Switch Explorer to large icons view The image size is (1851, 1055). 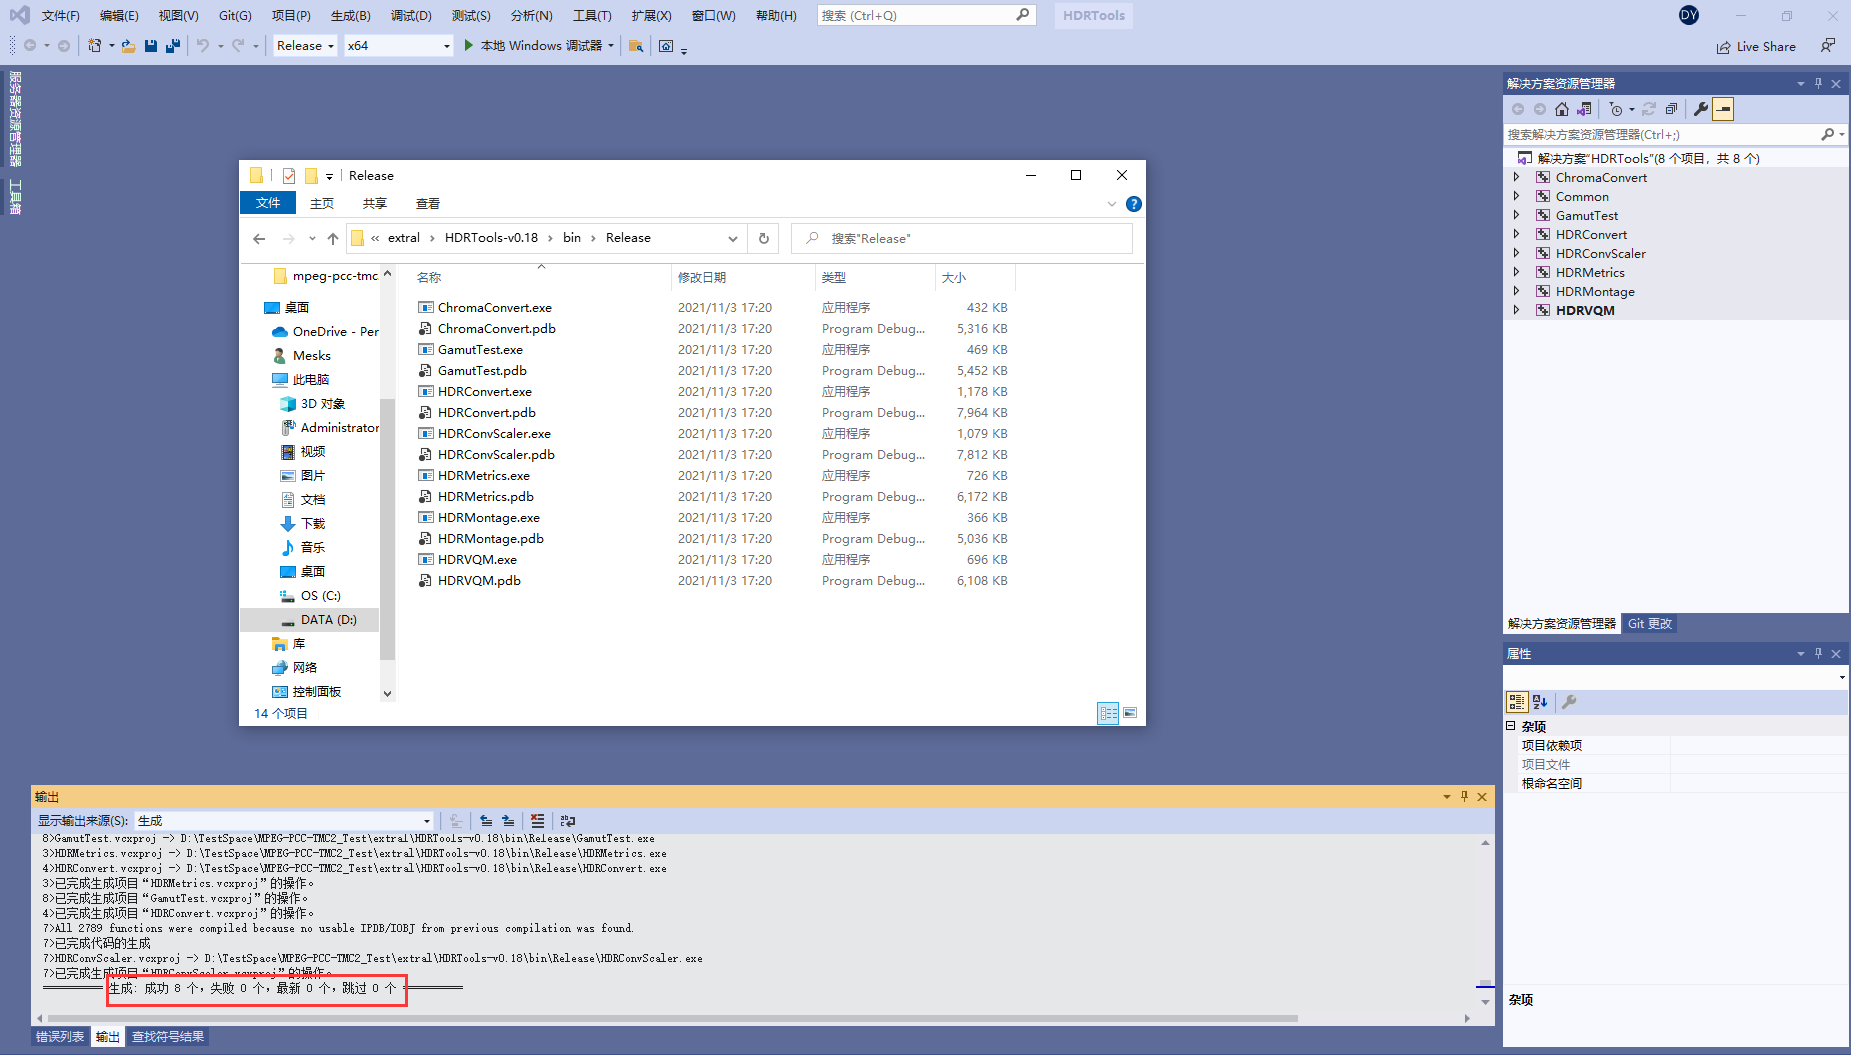click(x=1130, y=713)
